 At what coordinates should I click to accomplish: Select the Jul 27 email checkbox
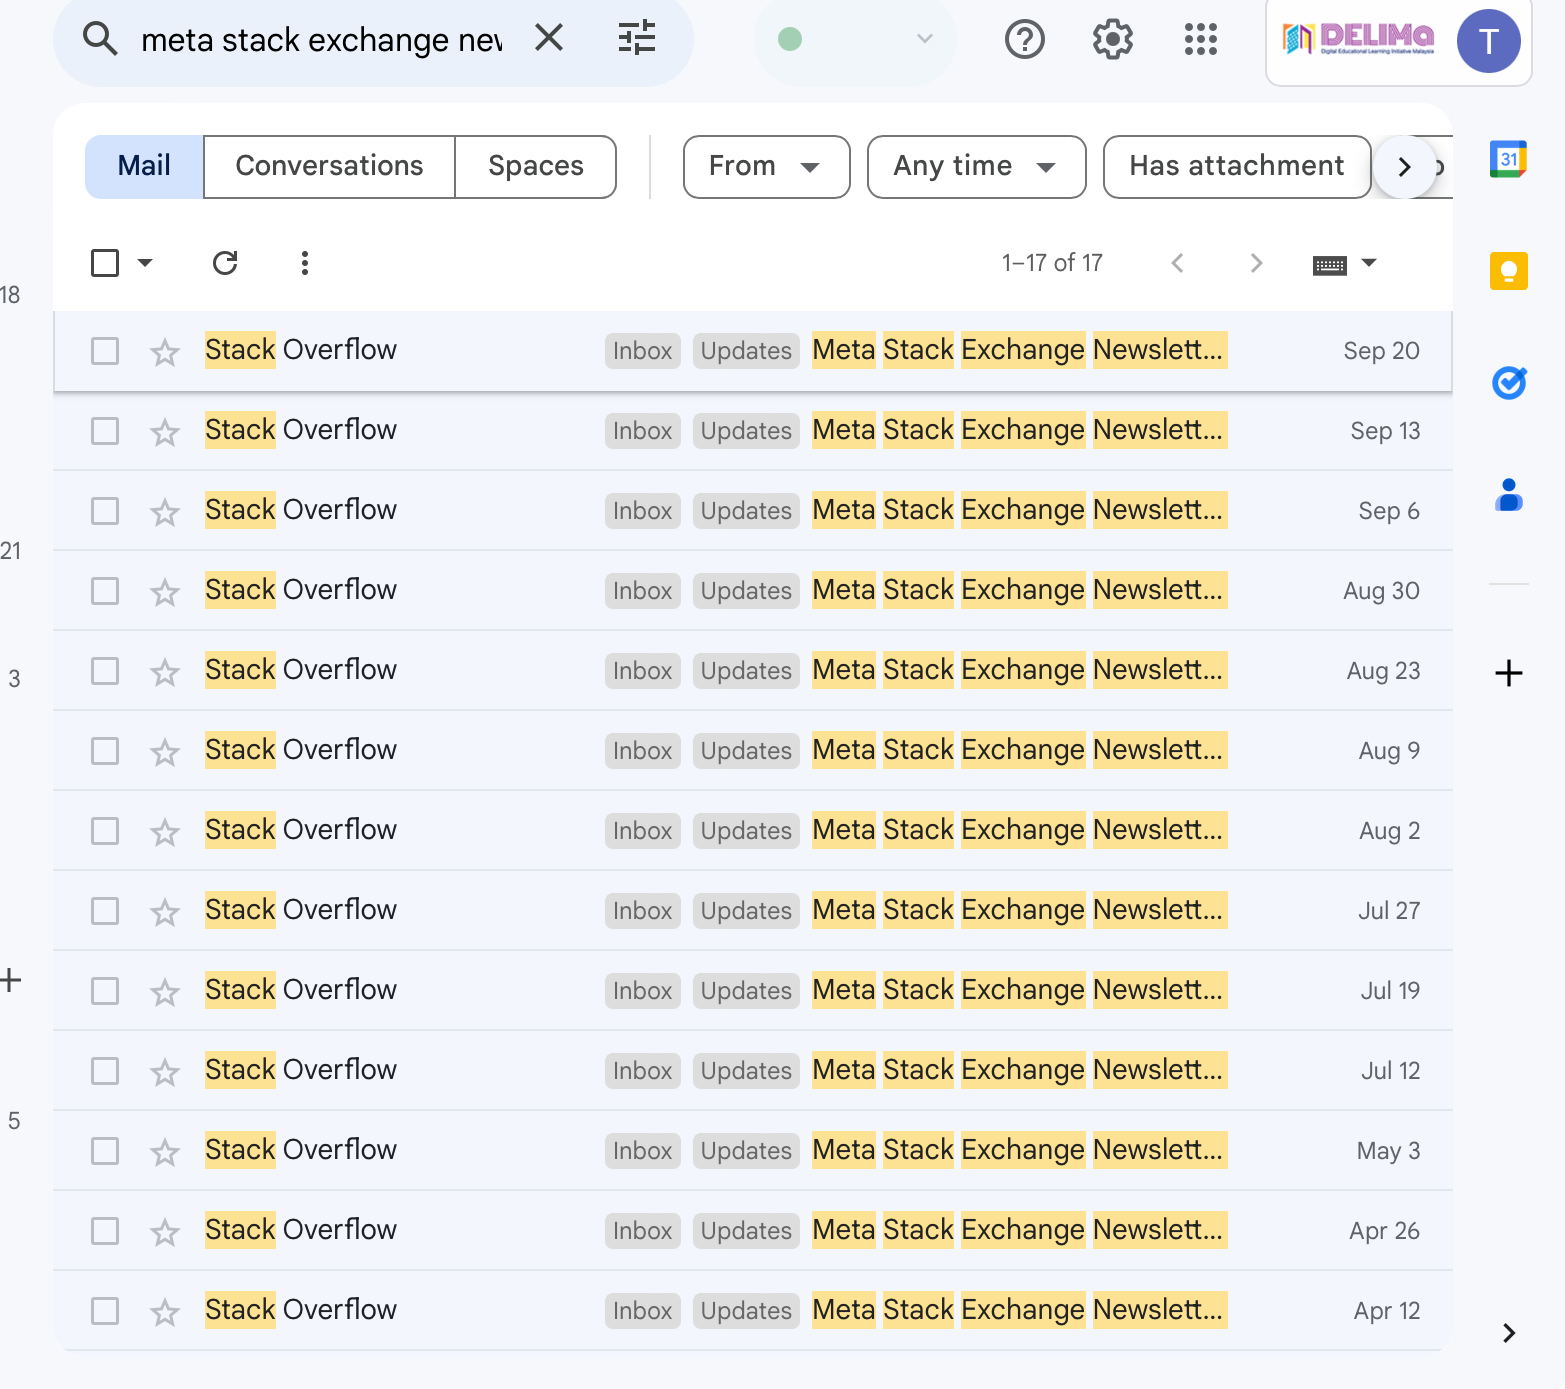105,911
